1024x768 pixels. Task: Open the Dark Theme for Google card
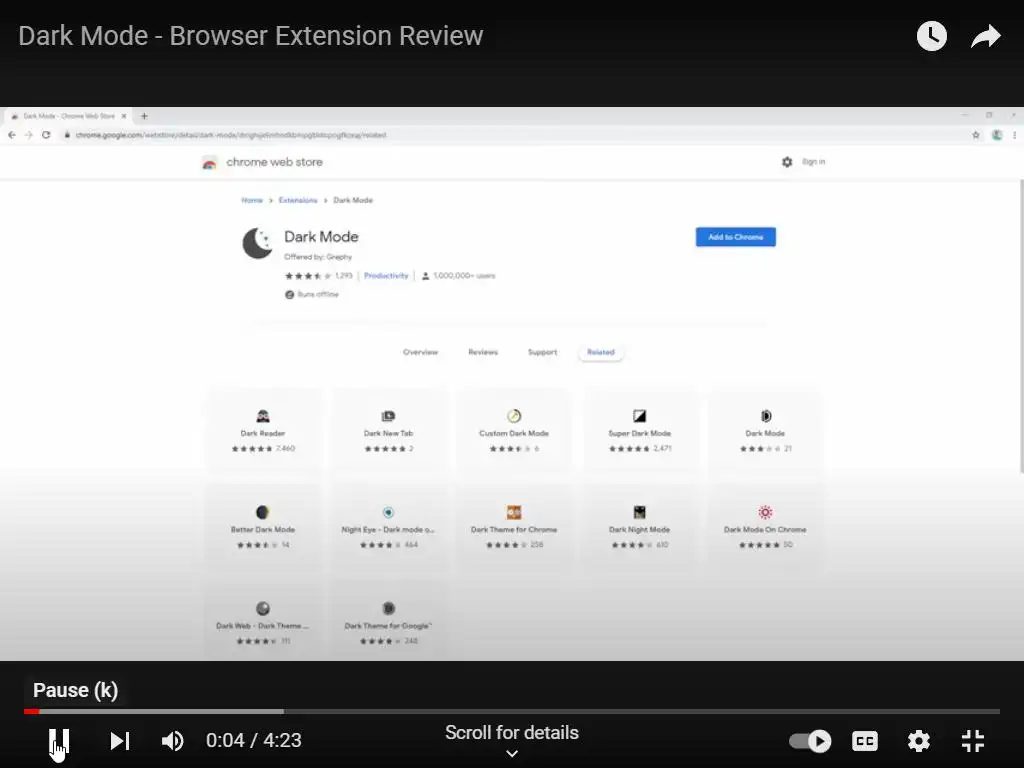(x=389, y=622)
